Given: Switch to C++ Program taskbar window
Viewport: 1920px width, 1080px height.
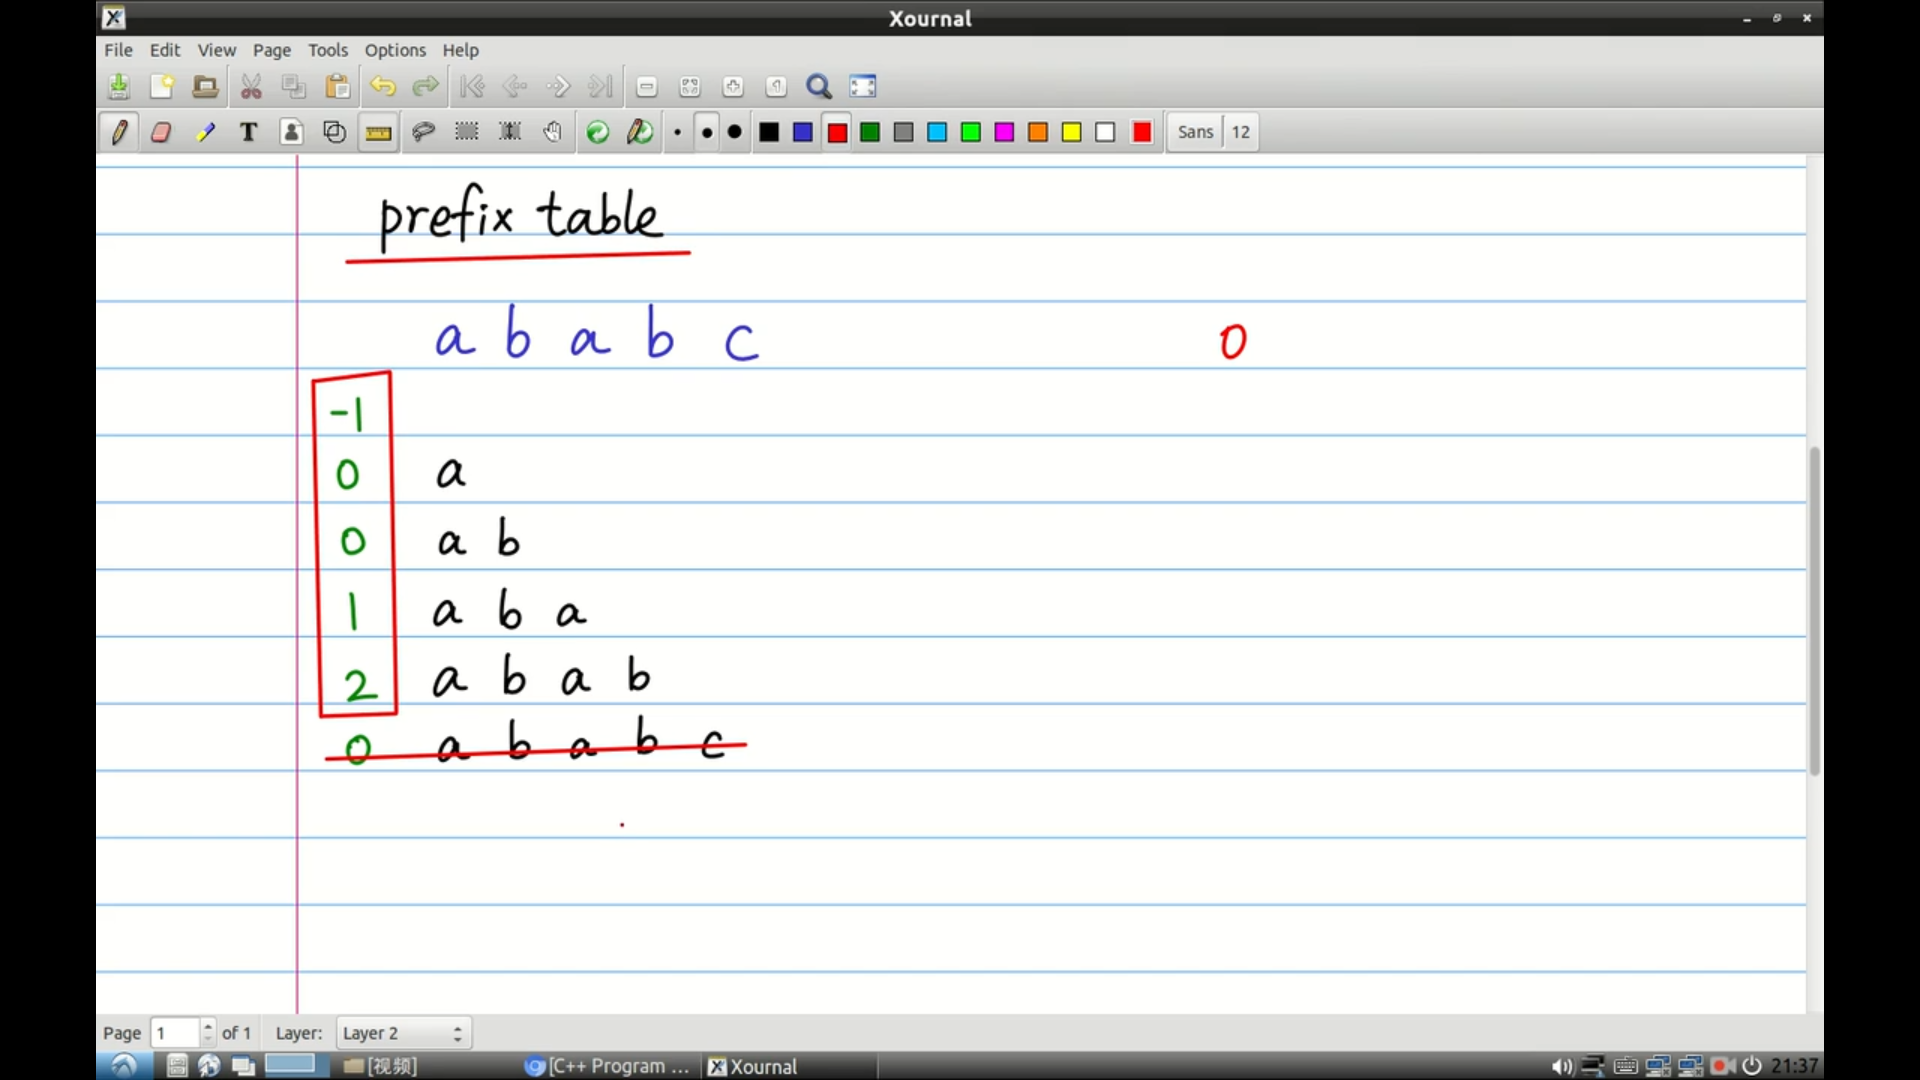Looking at the screenshot, I should coord(608,1066).
